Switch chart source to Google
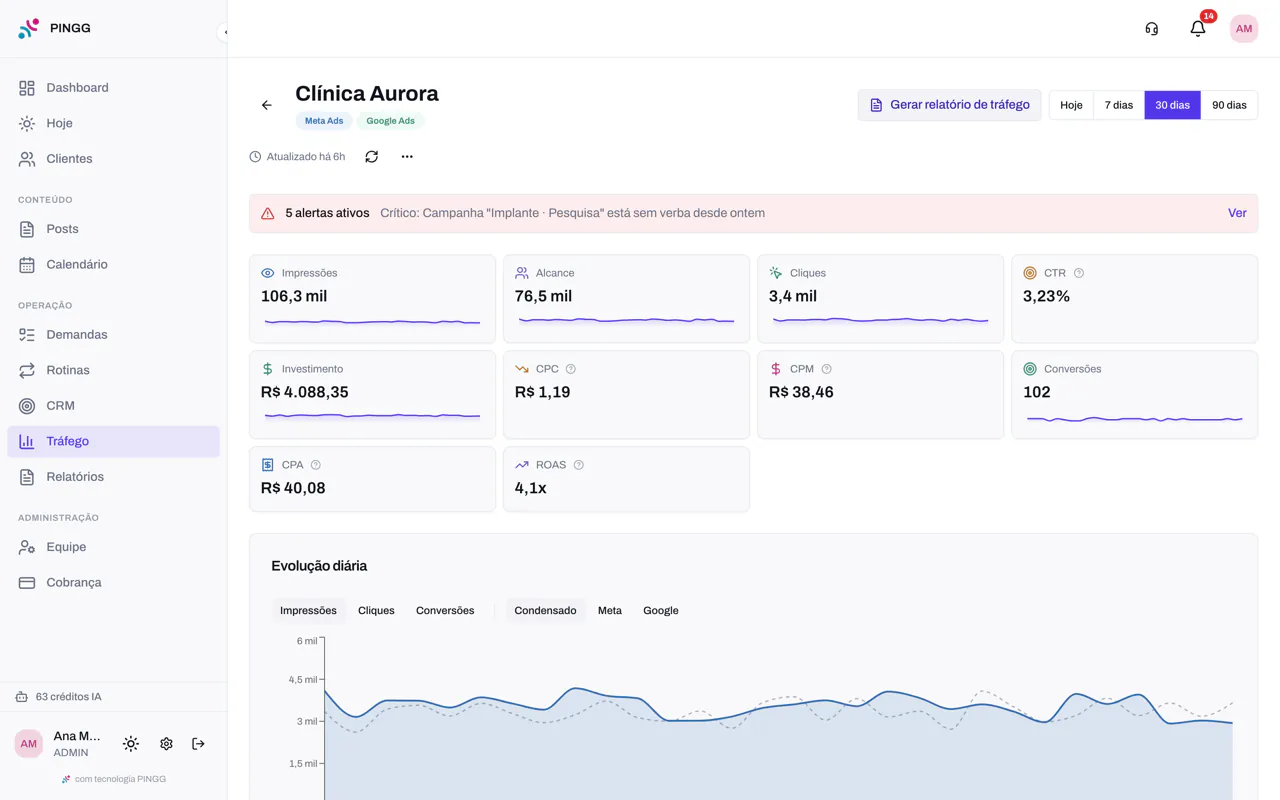The width and height of the screenshot is (1280, 800). pyautogui.click(x=661, y=610)
